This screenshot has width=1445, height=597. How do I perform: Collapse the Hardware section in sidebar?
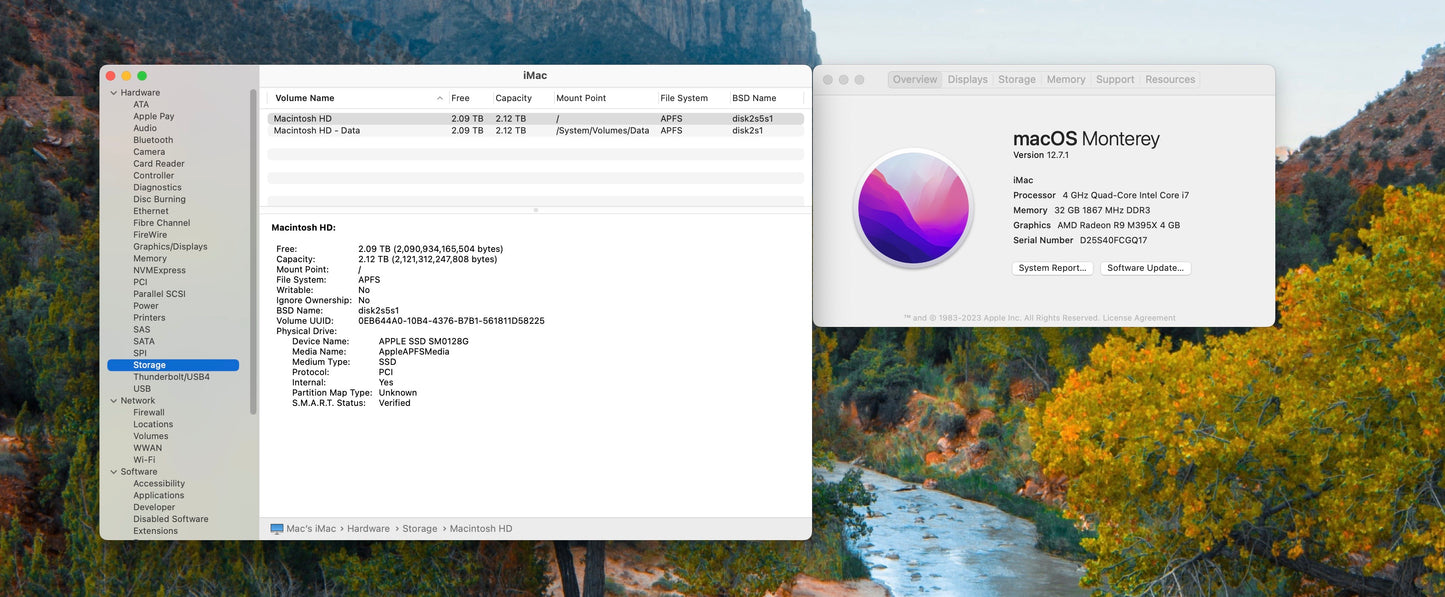point(114,93)
